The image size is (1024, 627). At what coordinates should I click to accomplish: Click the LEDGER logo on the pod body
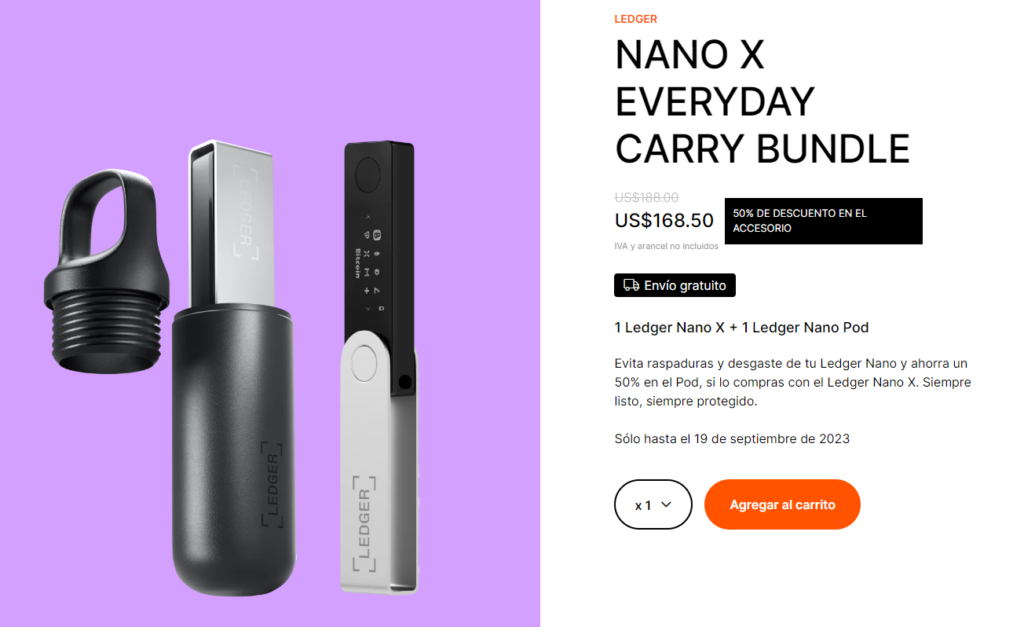coord(272,484)
